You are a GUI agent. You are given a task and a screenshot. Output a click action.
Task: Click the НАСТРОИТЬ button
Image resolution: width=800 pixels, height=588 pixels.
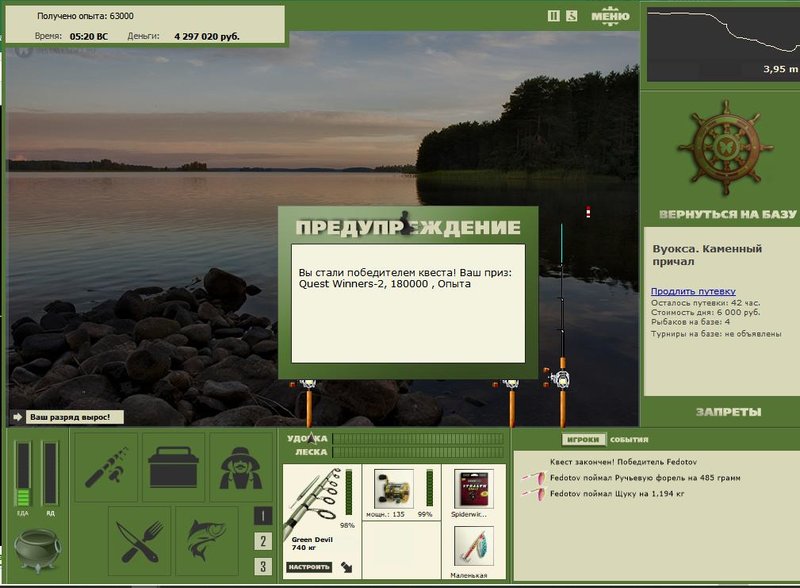point(309,567)
